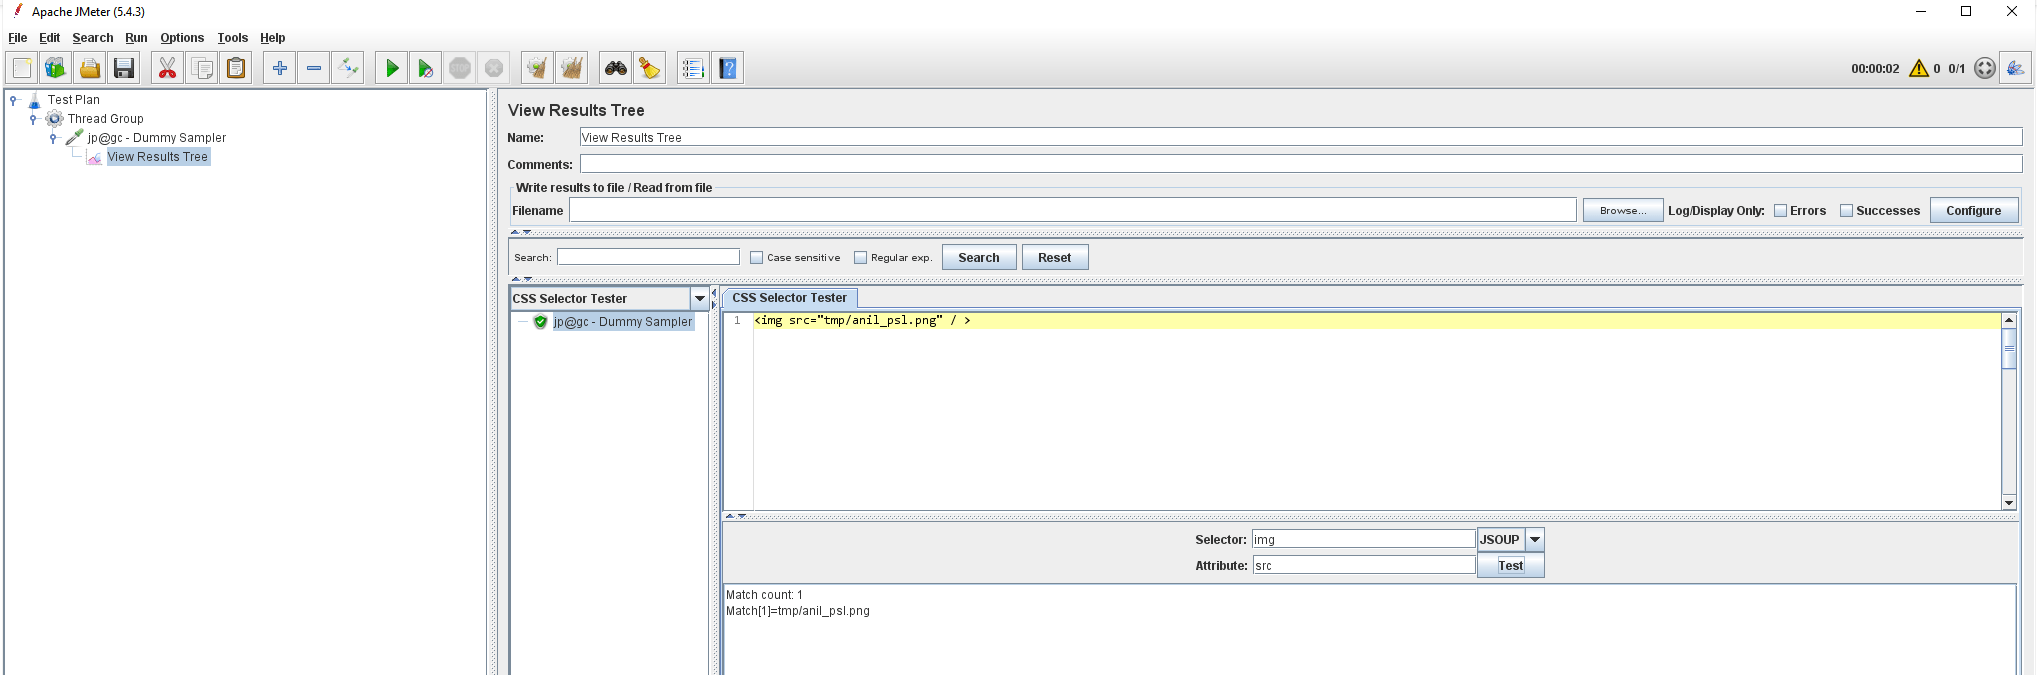The height and width of the screenshot is (675, 2037).
Task: Click the Help question mark icon
Action: click(x=728, y=68)
